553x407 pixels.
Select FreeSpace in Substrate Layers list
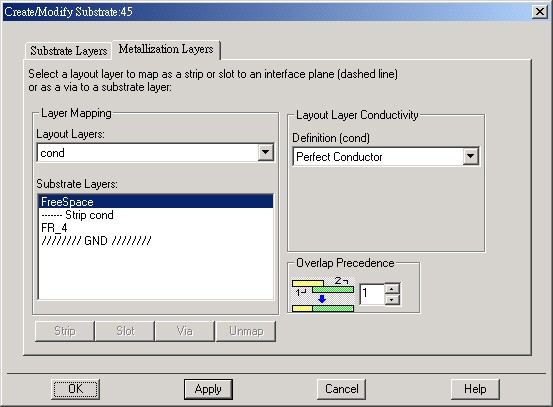click(156, 202)
